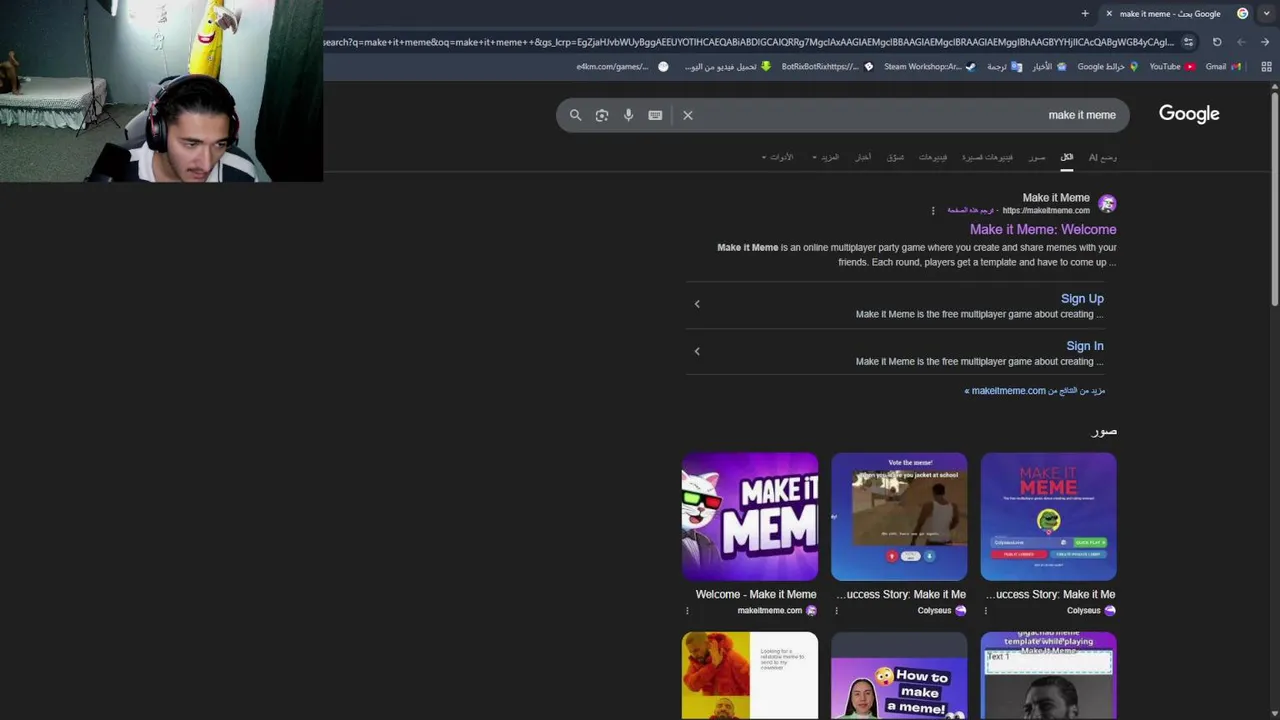
Task: Switch to أخبار news tab
Action: point(862,157)
